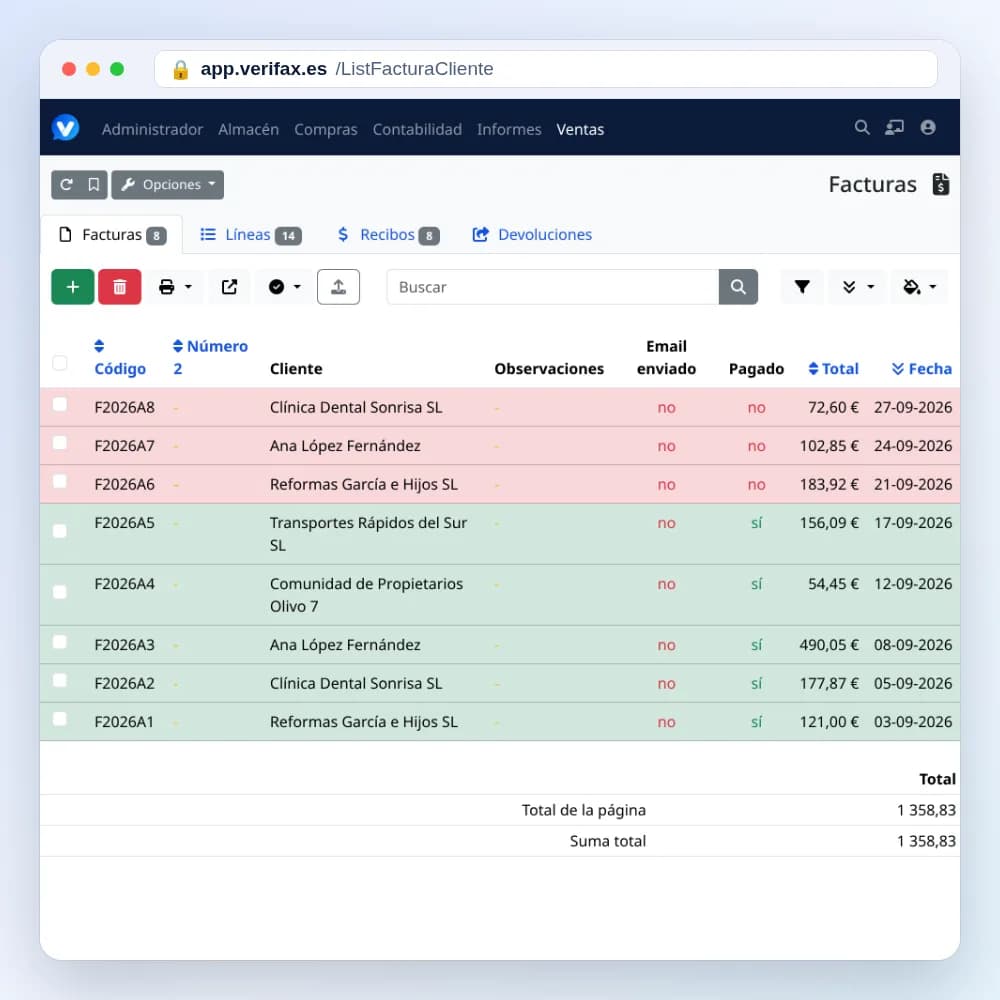Tick the checkbox for invoice F2026A5
Screen dimensions: 1000x1000
[60, 531]
